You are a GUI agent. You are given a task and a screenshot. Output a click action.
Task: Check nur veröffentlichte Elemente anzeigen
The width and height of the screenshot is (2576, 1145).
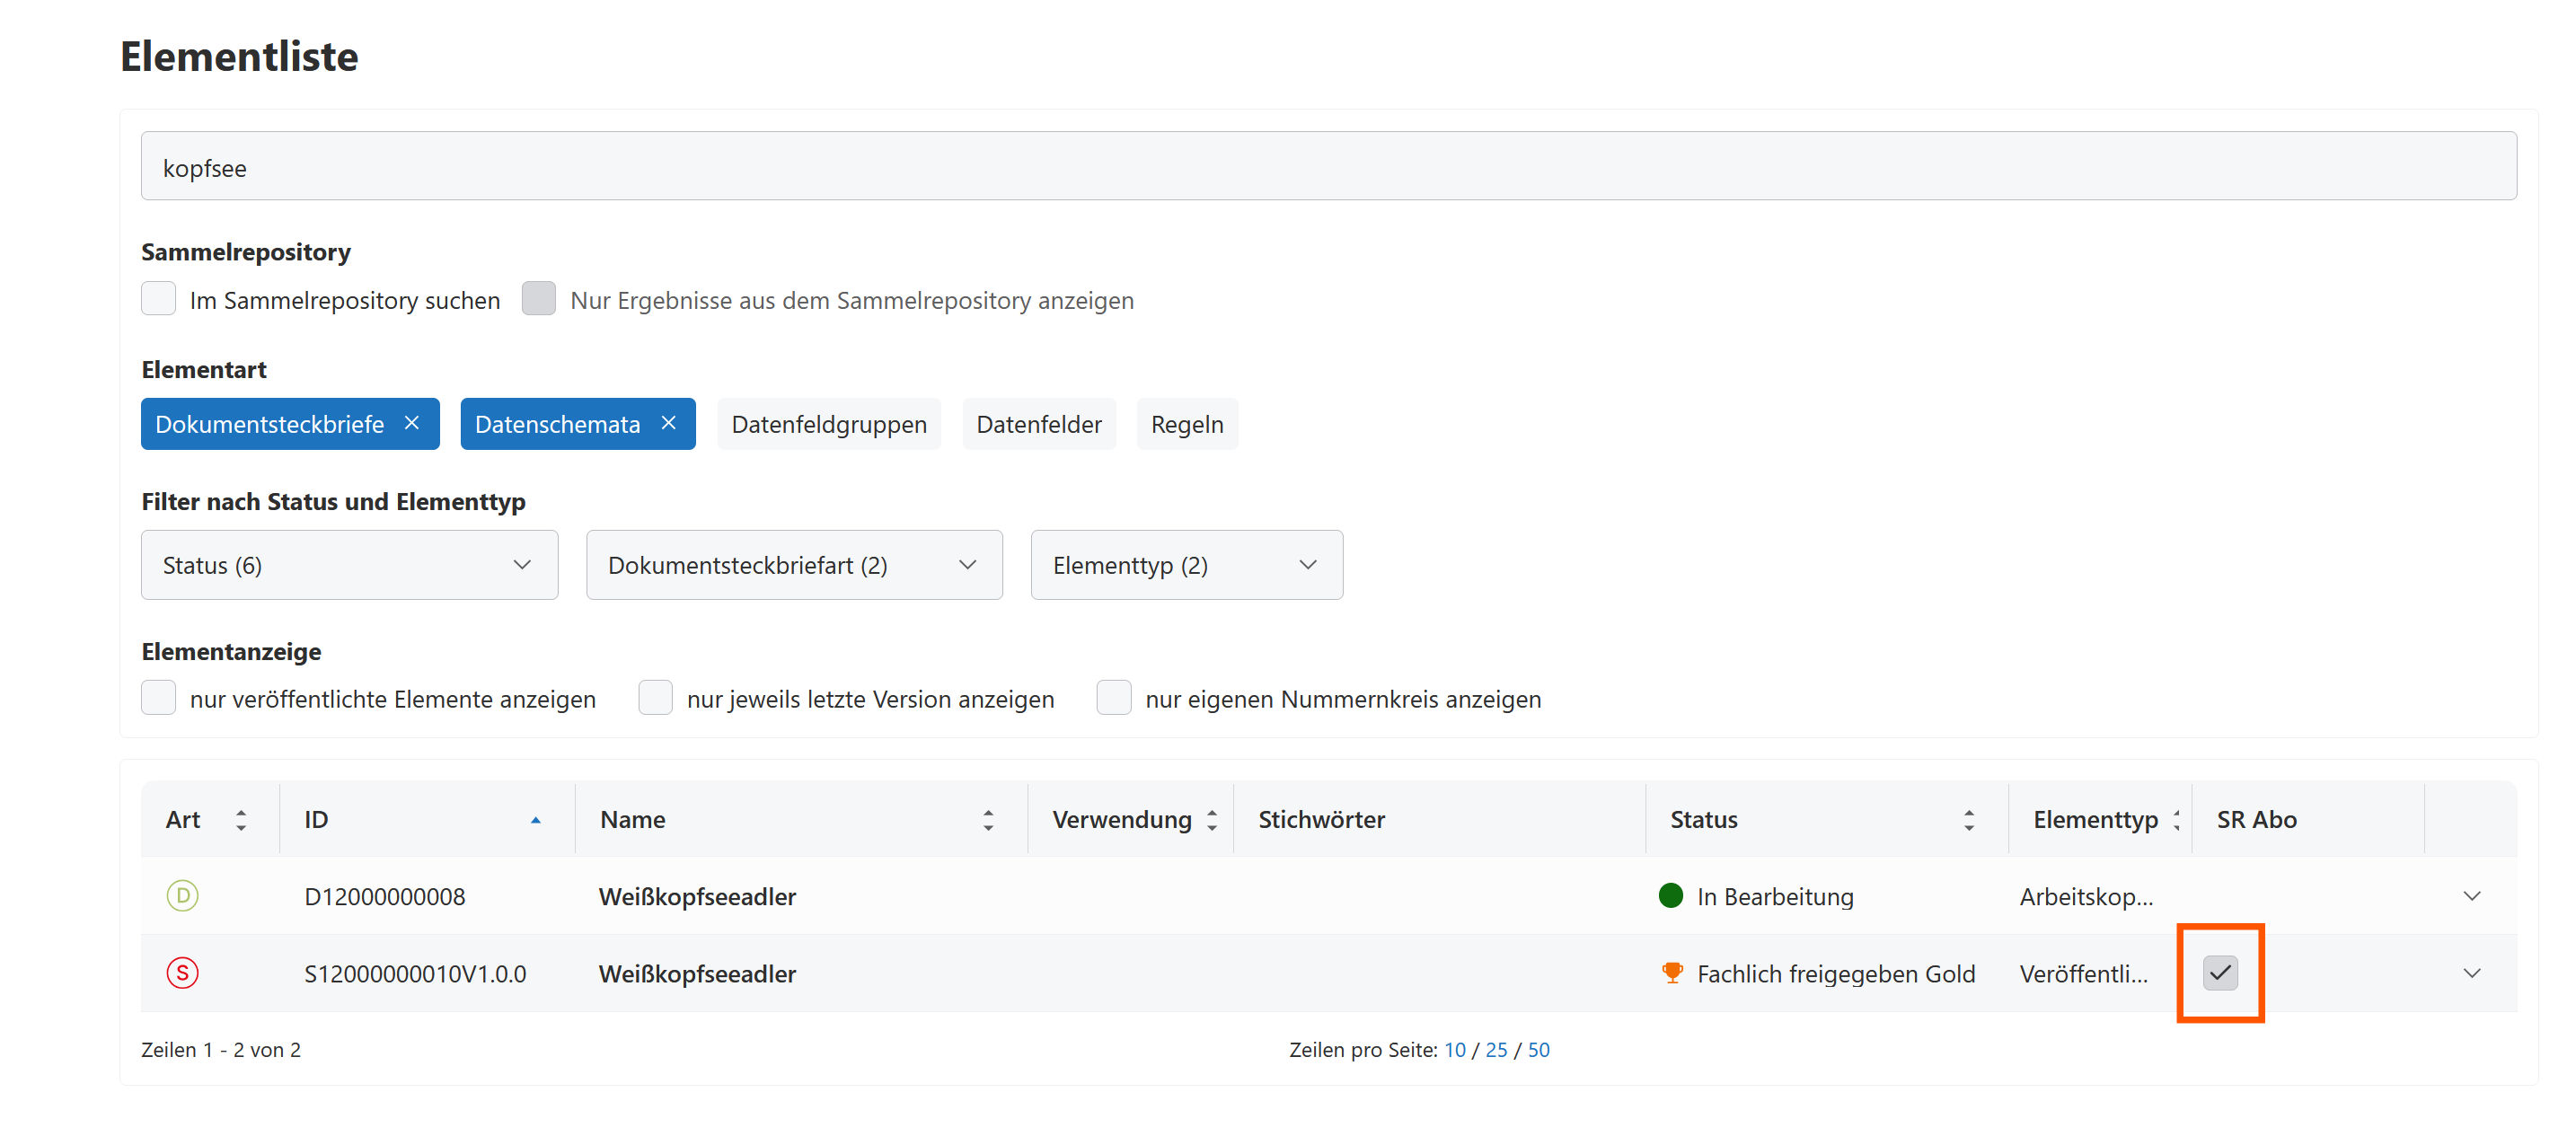159,698
